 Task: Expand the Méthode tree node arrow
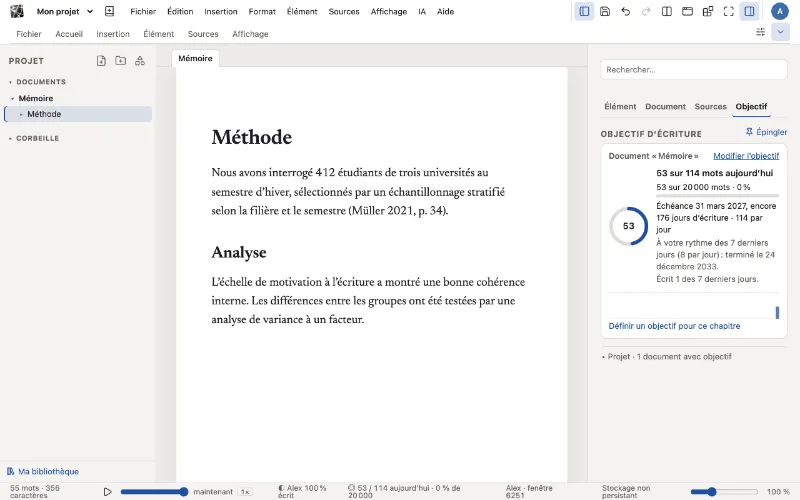pyautogui.click(x=21, y=114)
